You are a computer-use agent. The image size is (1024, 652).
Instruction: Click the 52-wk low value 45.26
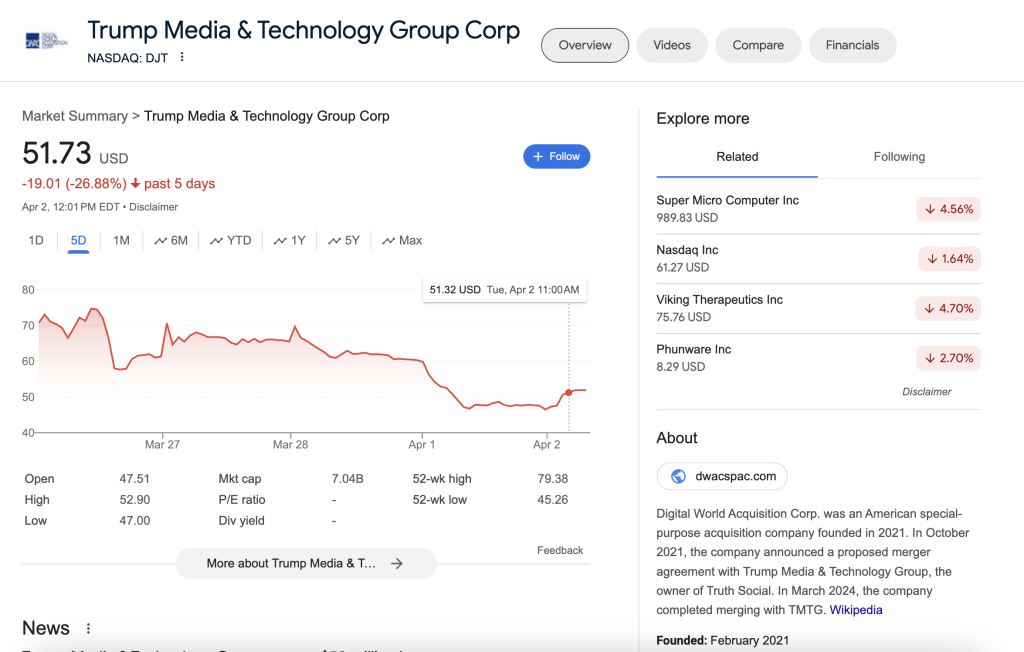[x=552, y=500]
